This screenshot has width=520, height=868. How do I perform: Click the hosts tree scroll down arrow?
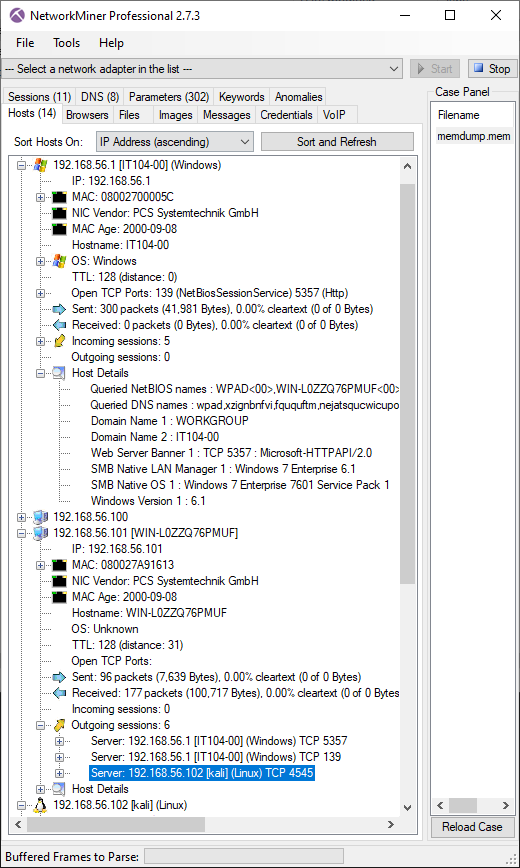pyautogui.click(x=407, y=807)
